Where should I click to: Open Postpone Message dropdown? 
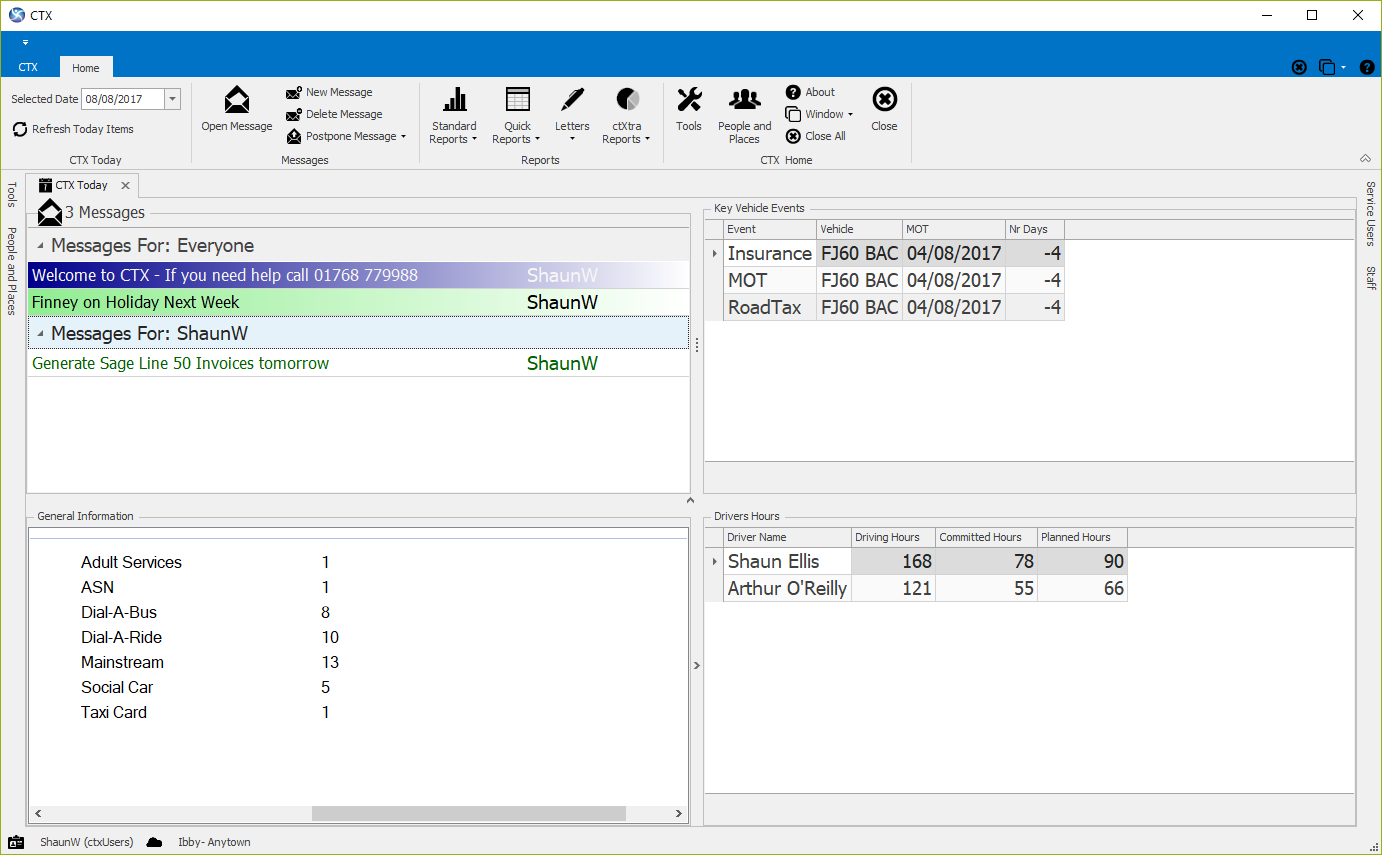(x=346, y=136)
